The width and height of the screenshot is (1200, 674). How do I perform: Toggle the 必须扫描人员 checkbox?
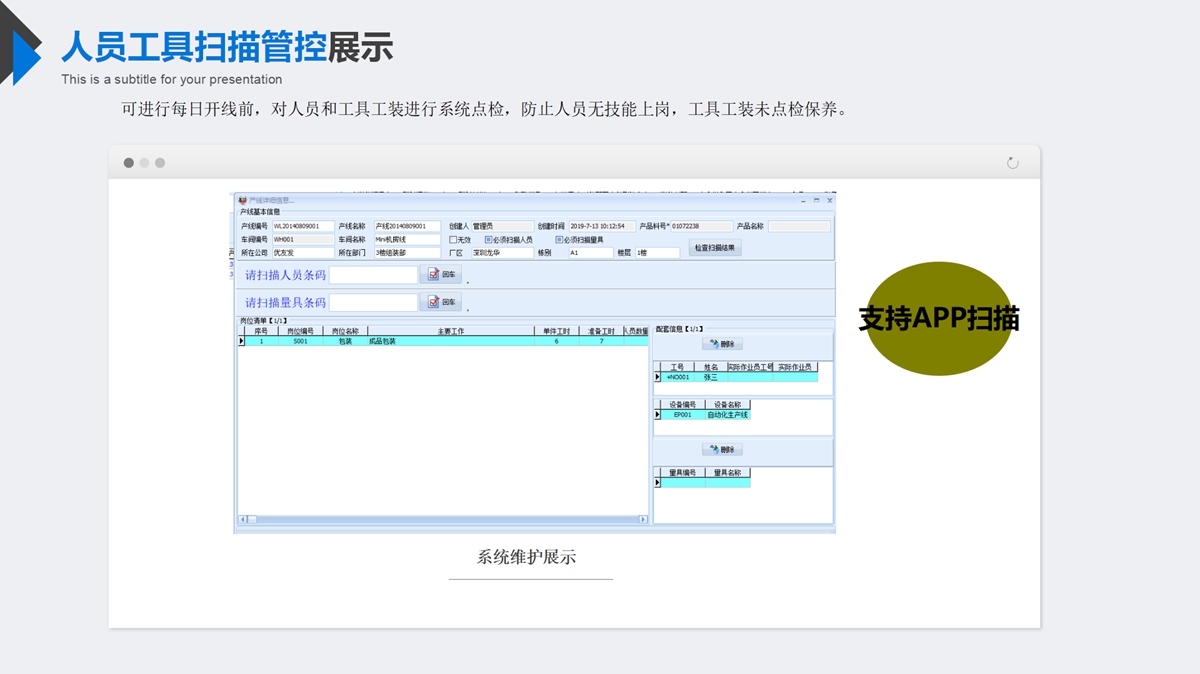pyautogui.click(x=488, y=240)
